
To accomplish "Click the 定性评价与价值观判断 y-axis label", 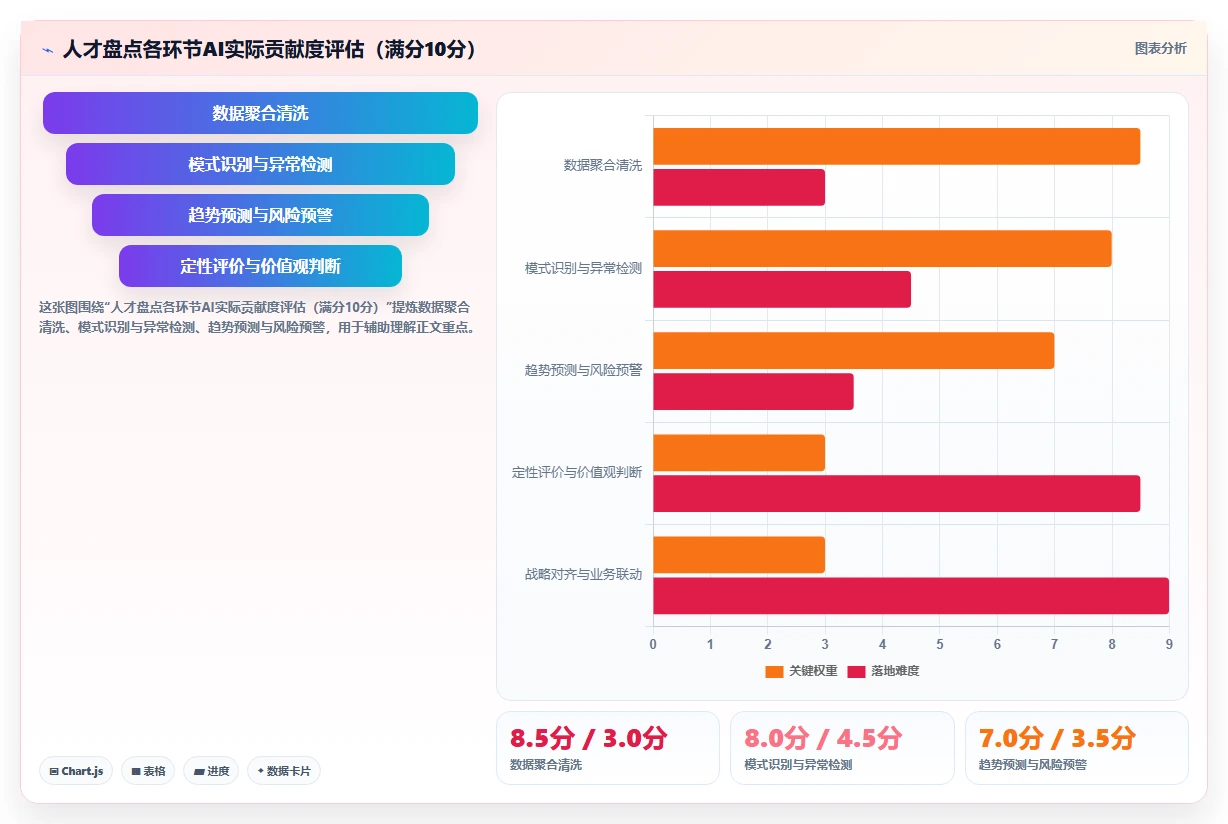I will click(577, 473).
